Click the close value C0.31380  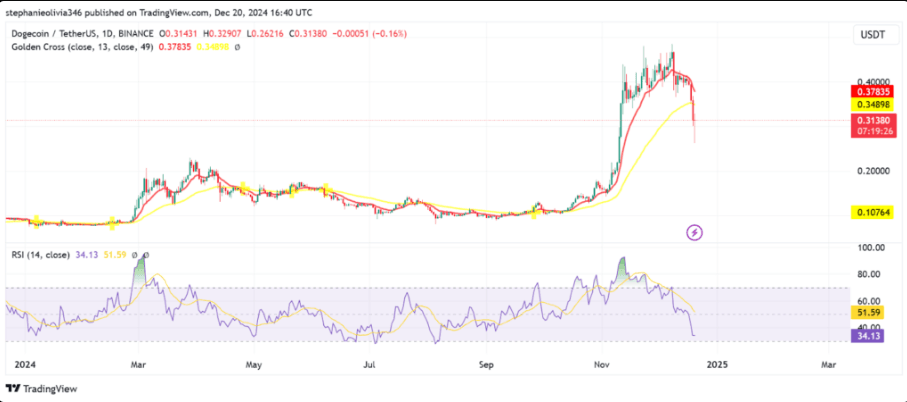(x=306, y=34)
